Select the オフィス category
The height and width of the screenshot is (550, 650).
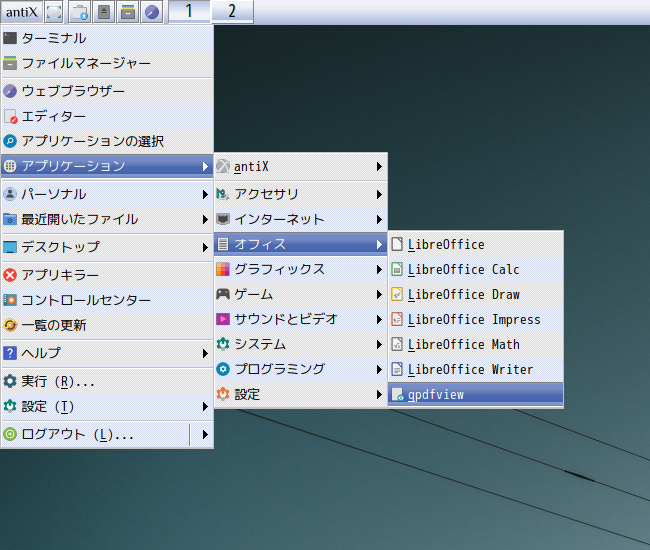[x=301, y=244]
